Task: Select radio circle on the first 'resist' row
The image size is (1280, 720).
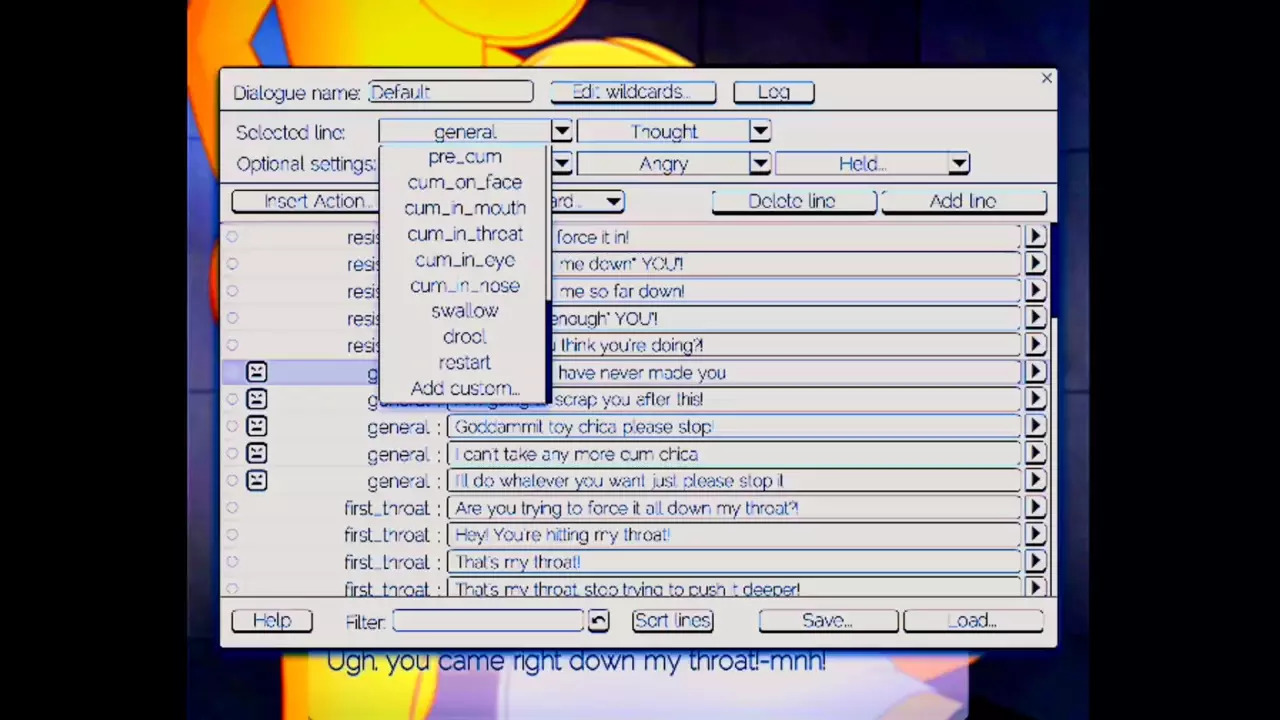Action: point(232,237)
